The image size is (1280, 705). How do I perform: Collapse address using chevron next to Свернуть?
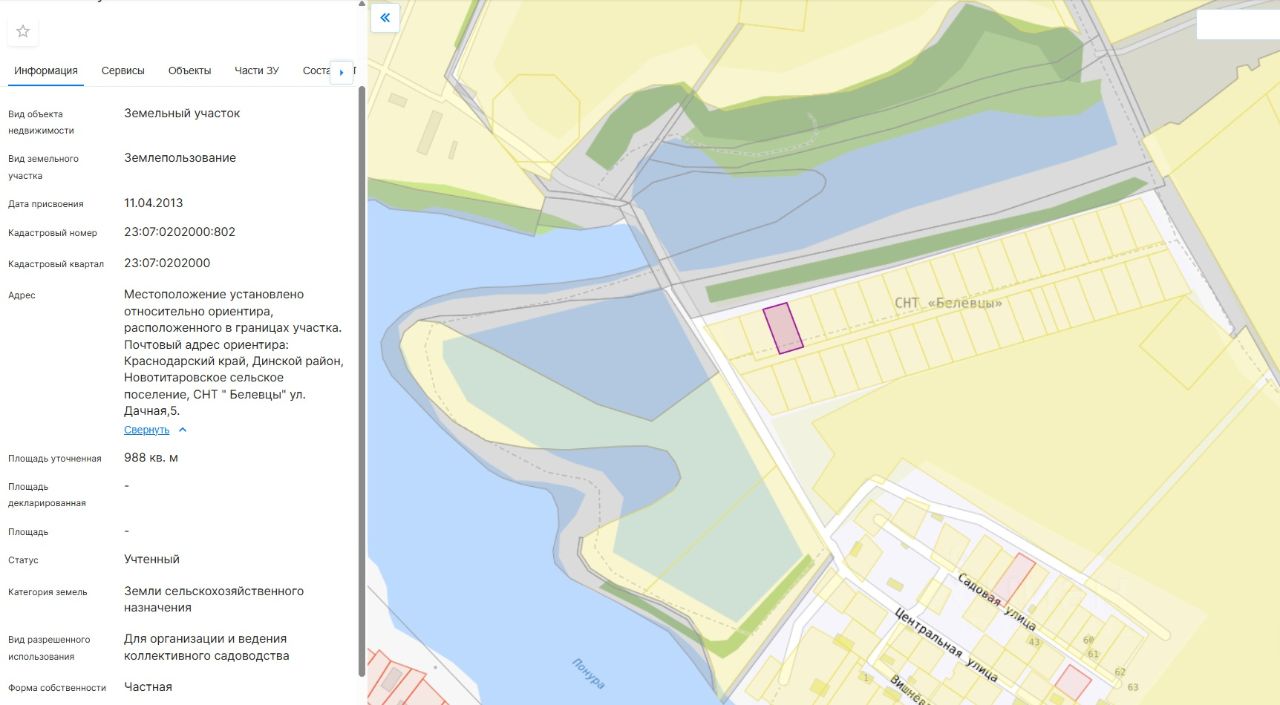click(x=182, y=430)
